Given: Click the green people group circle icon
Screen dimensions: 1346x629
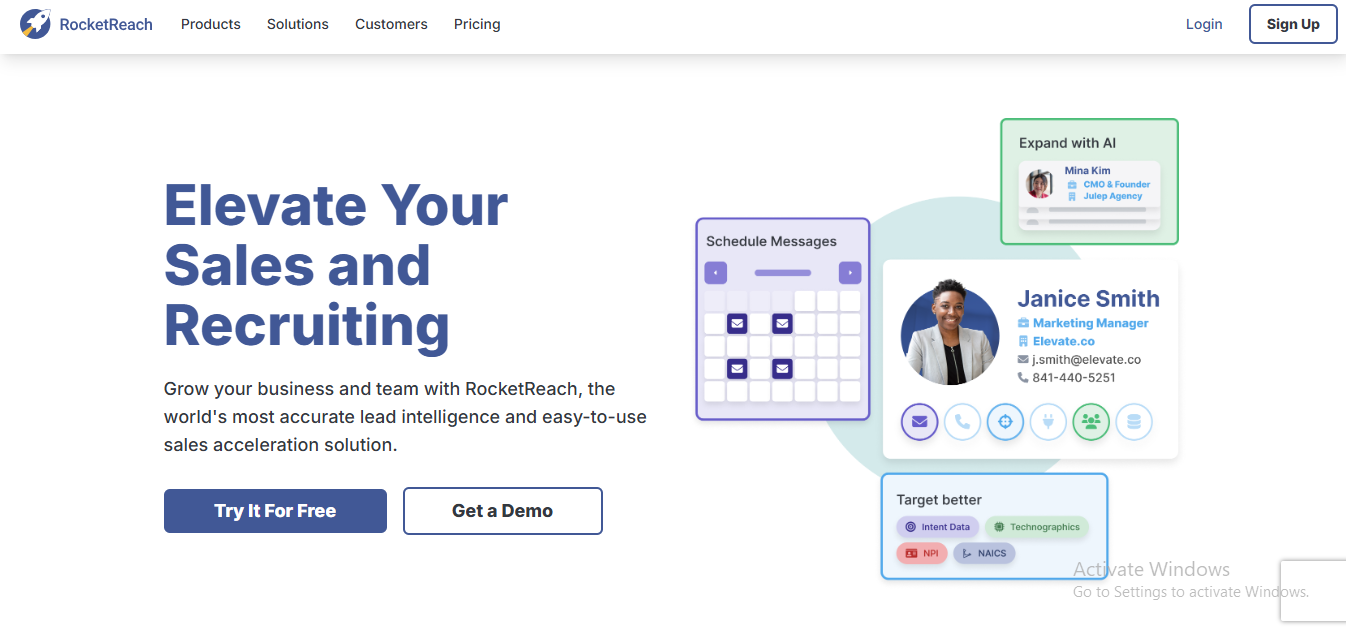Looking at the screenshot, I should 1091,422.
